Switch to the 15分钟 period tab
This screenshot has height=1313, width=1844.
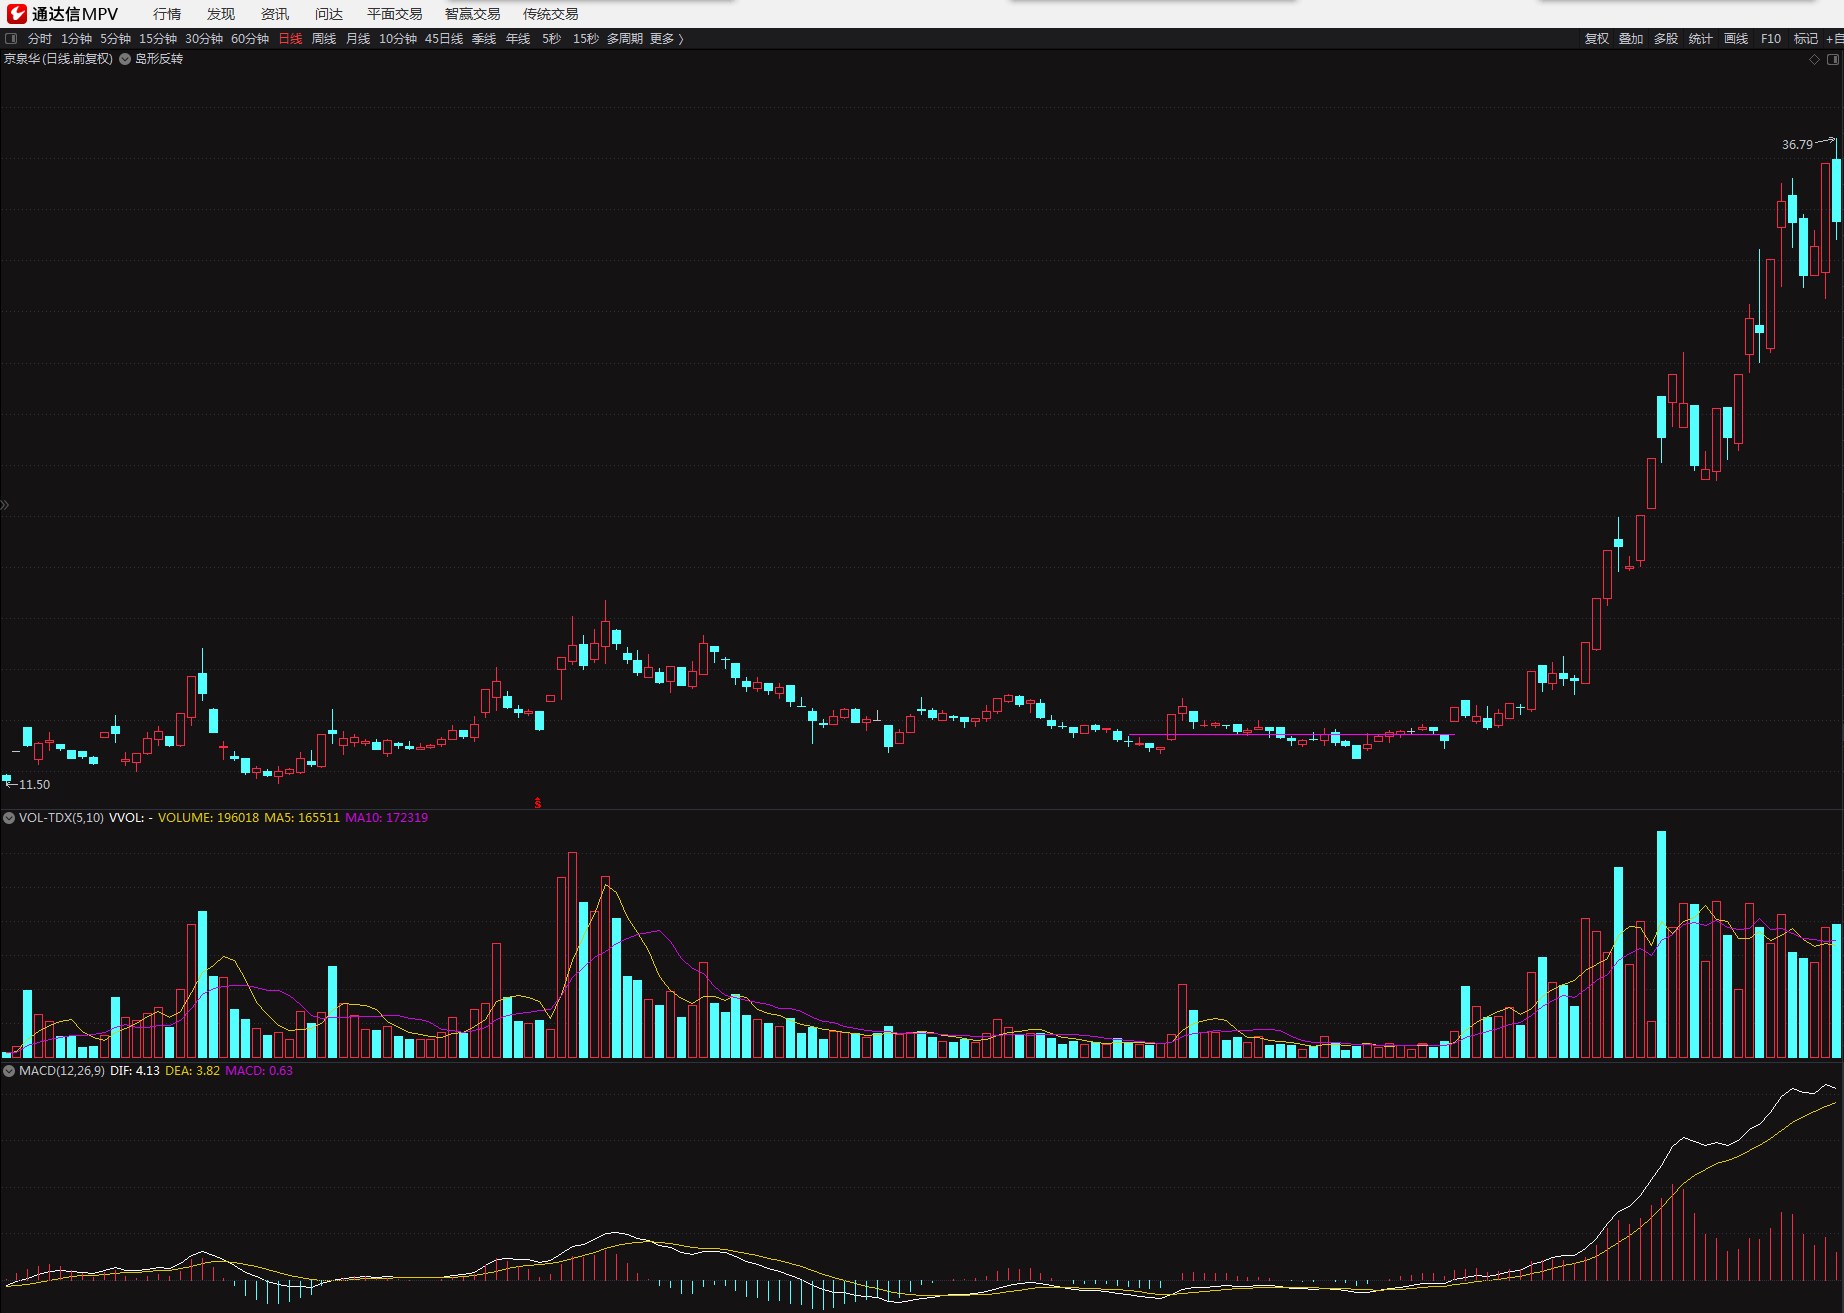[x=158, y=39]
